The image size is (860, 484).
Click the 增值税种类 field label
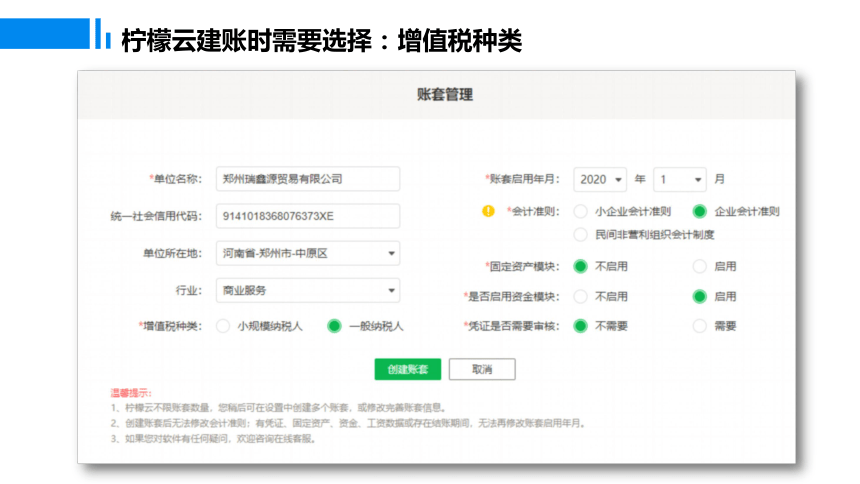coord(171,326)
